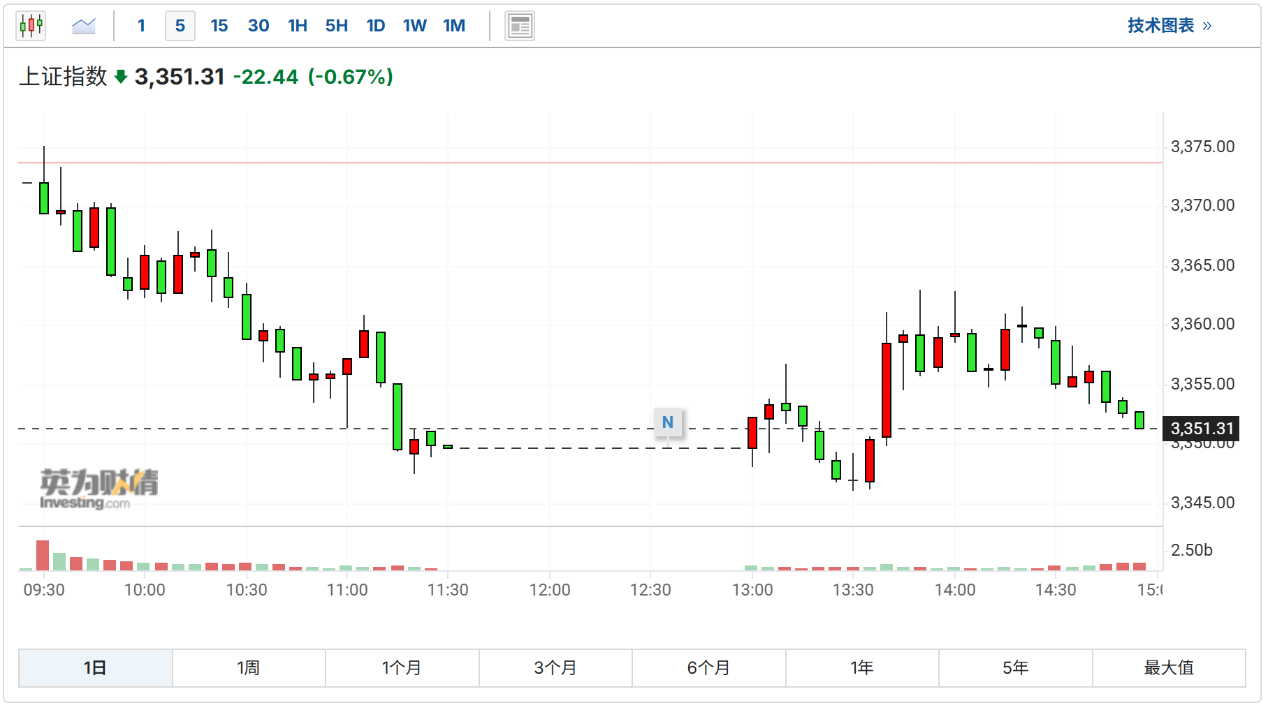This screenshot has width=1268, height=710.
Task: Click the 3,351.31 price label on axis
Action: click(x=1201, y=429)
